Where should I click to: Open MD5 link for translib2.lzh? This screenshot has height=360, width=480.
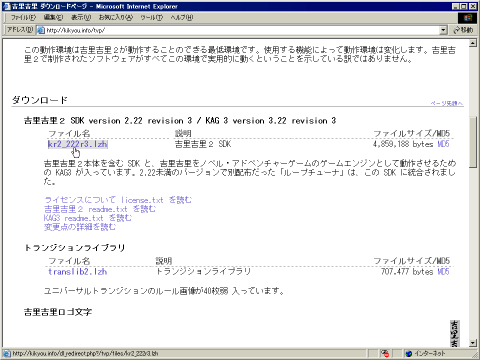click(443, 272)
